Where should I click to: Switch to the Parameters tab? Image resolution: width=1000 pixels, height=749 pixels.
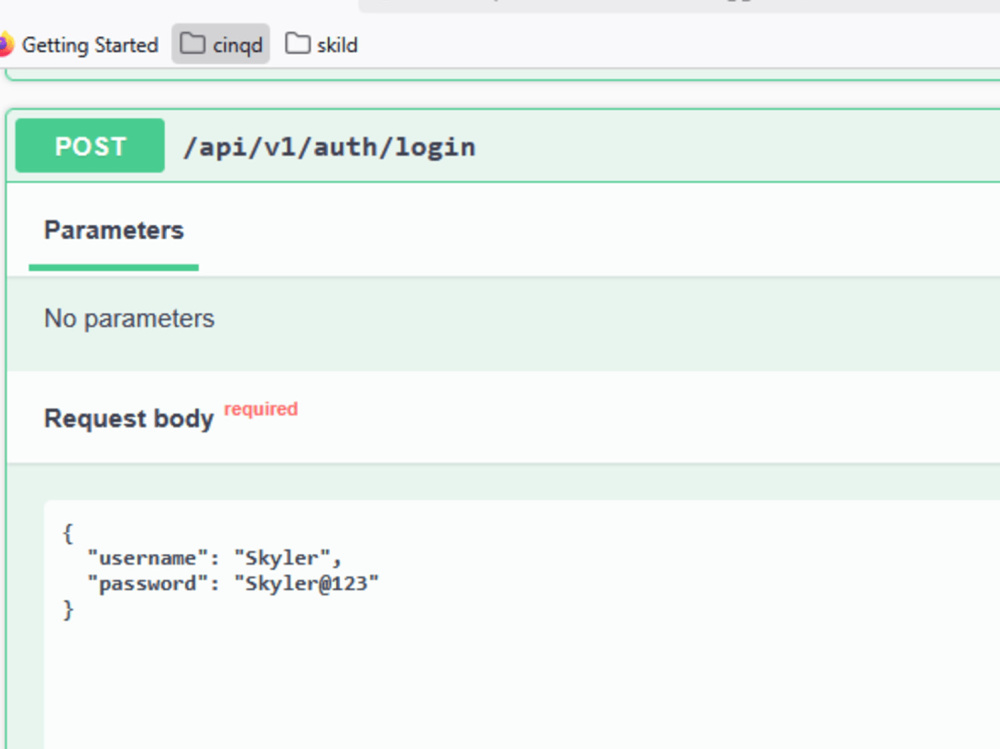click(x=114, y=230)
